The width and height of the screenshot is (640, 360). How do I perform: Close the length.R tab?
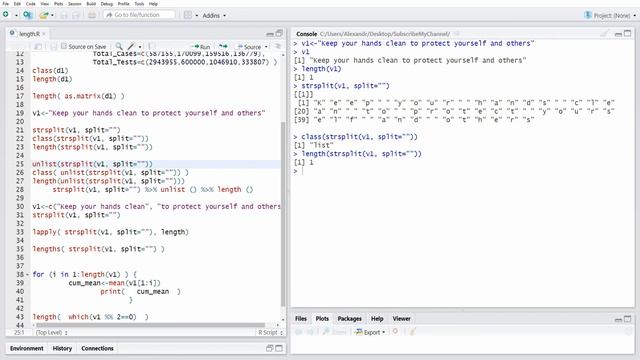click(44, 34)
